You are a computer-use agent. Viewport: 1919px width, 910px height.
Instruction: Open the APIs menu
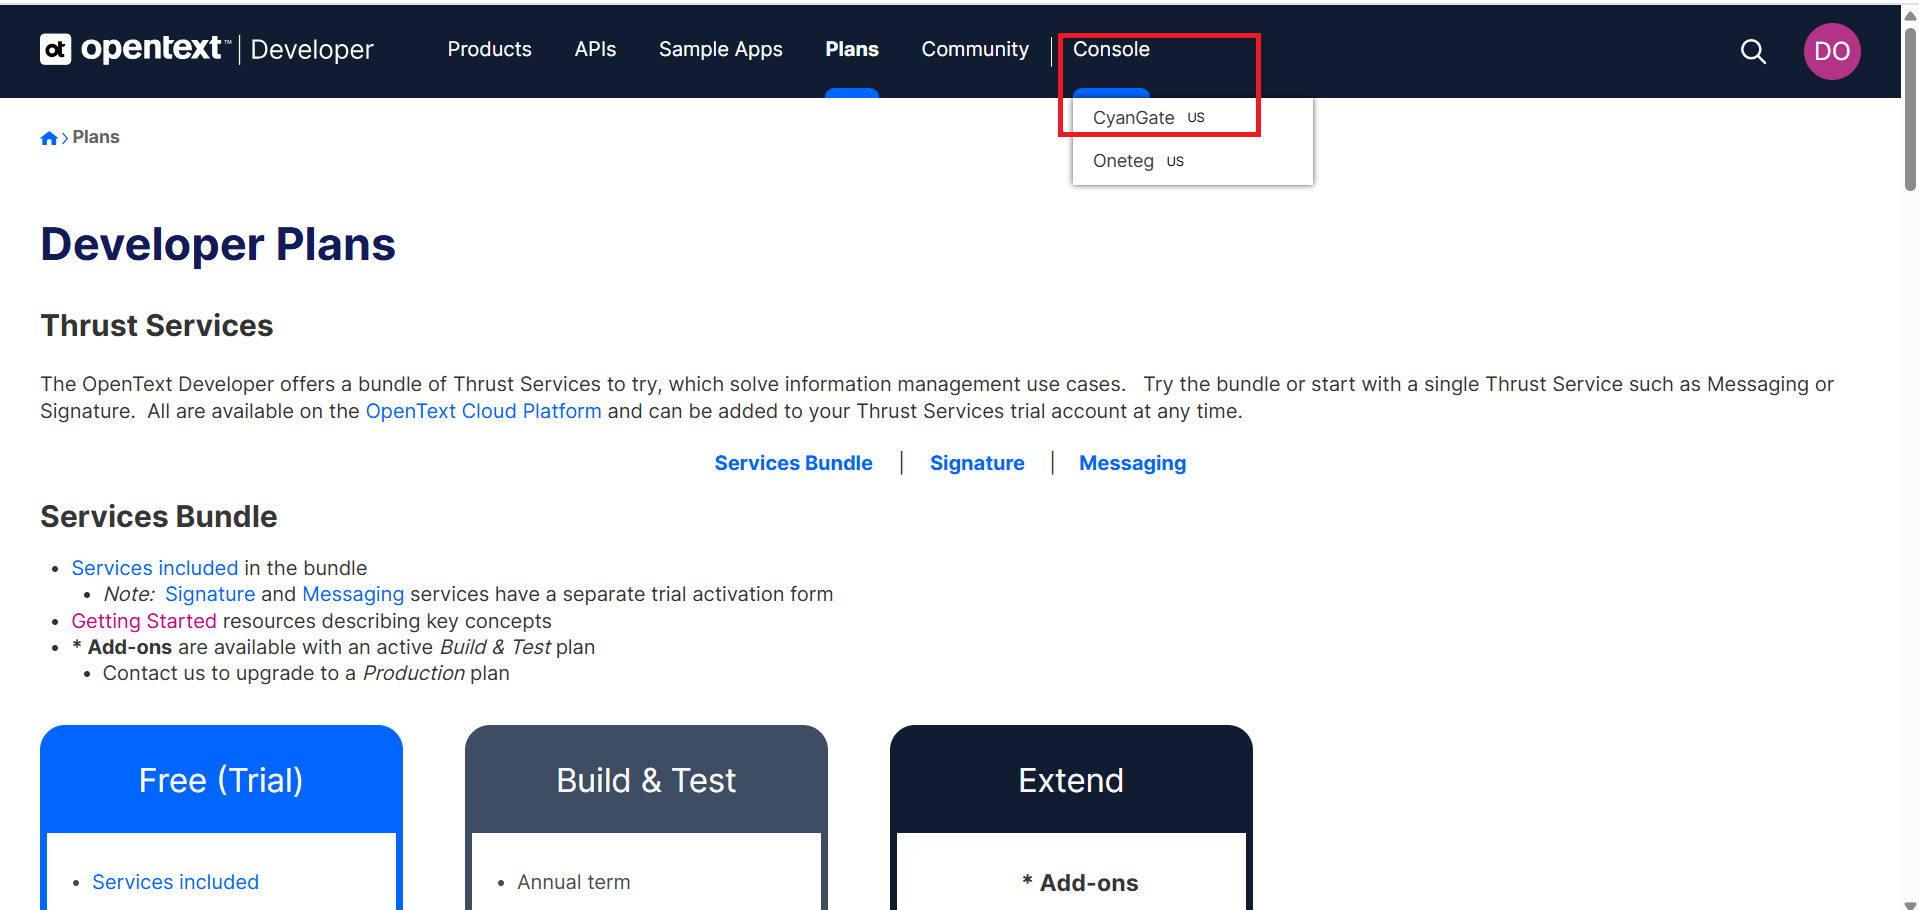[595, 49]
